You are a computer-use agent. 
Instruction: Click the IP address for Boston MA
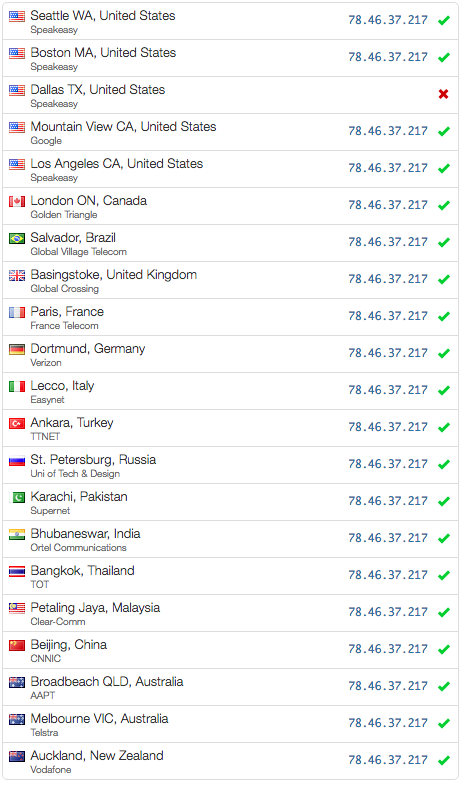(388, 57)
